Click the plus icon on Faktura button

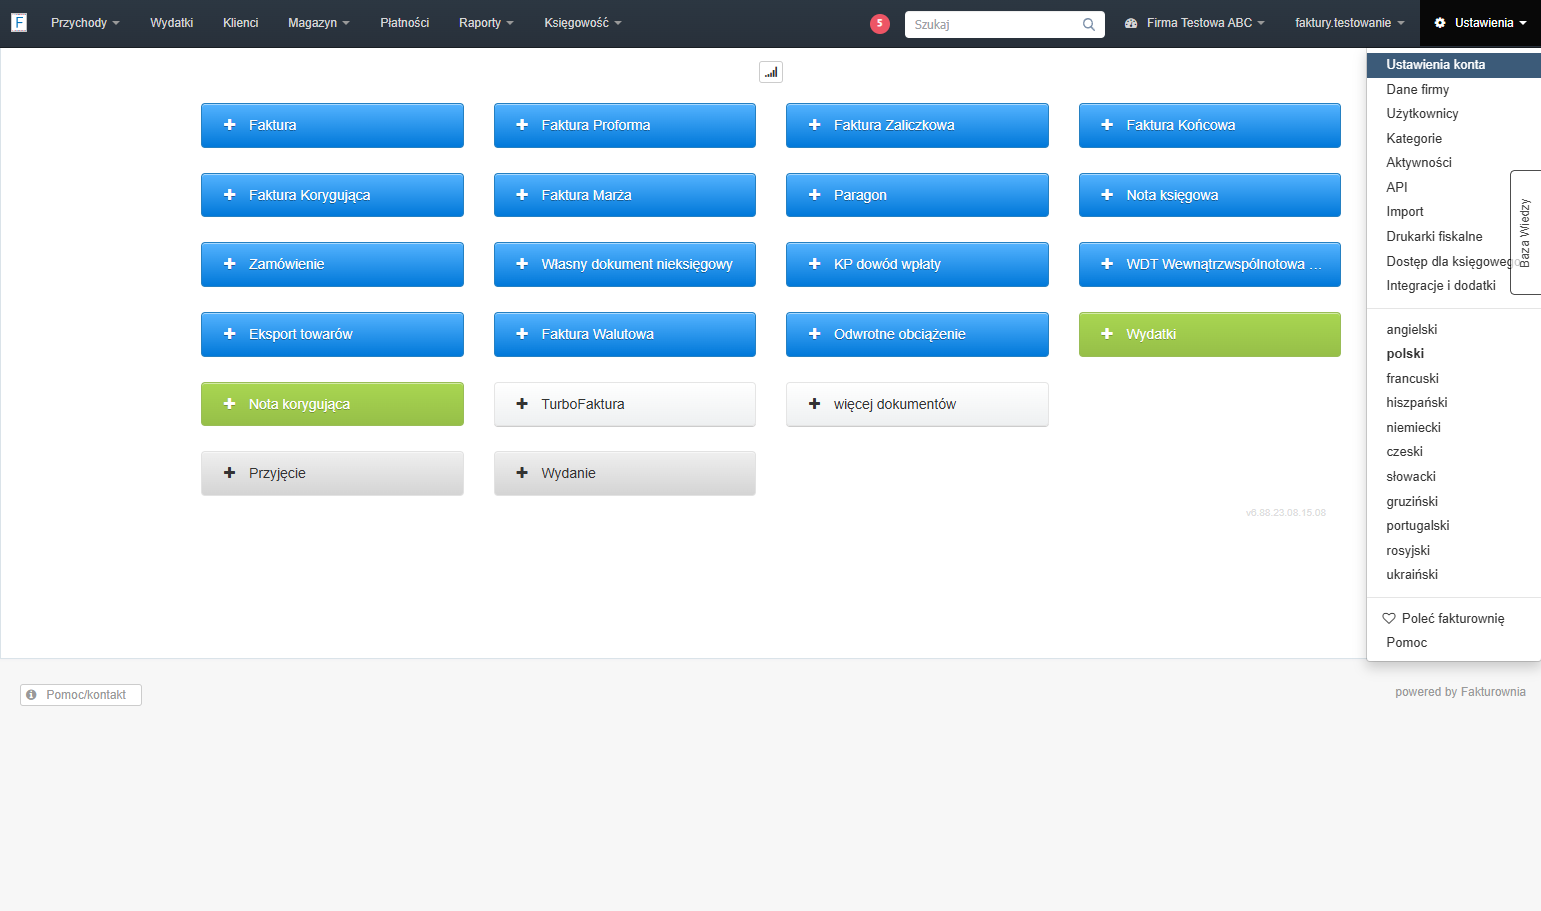(230, 125)
